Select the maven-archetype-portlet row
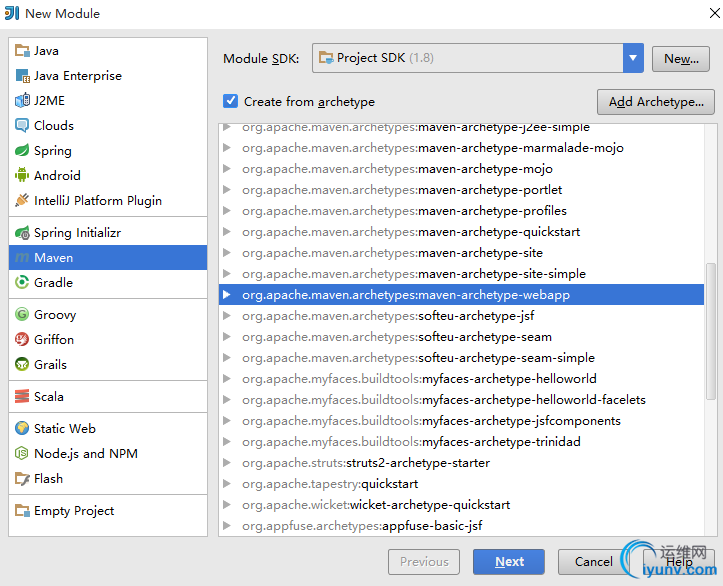This screenshot has height=586, width=723. click(462, 189)
